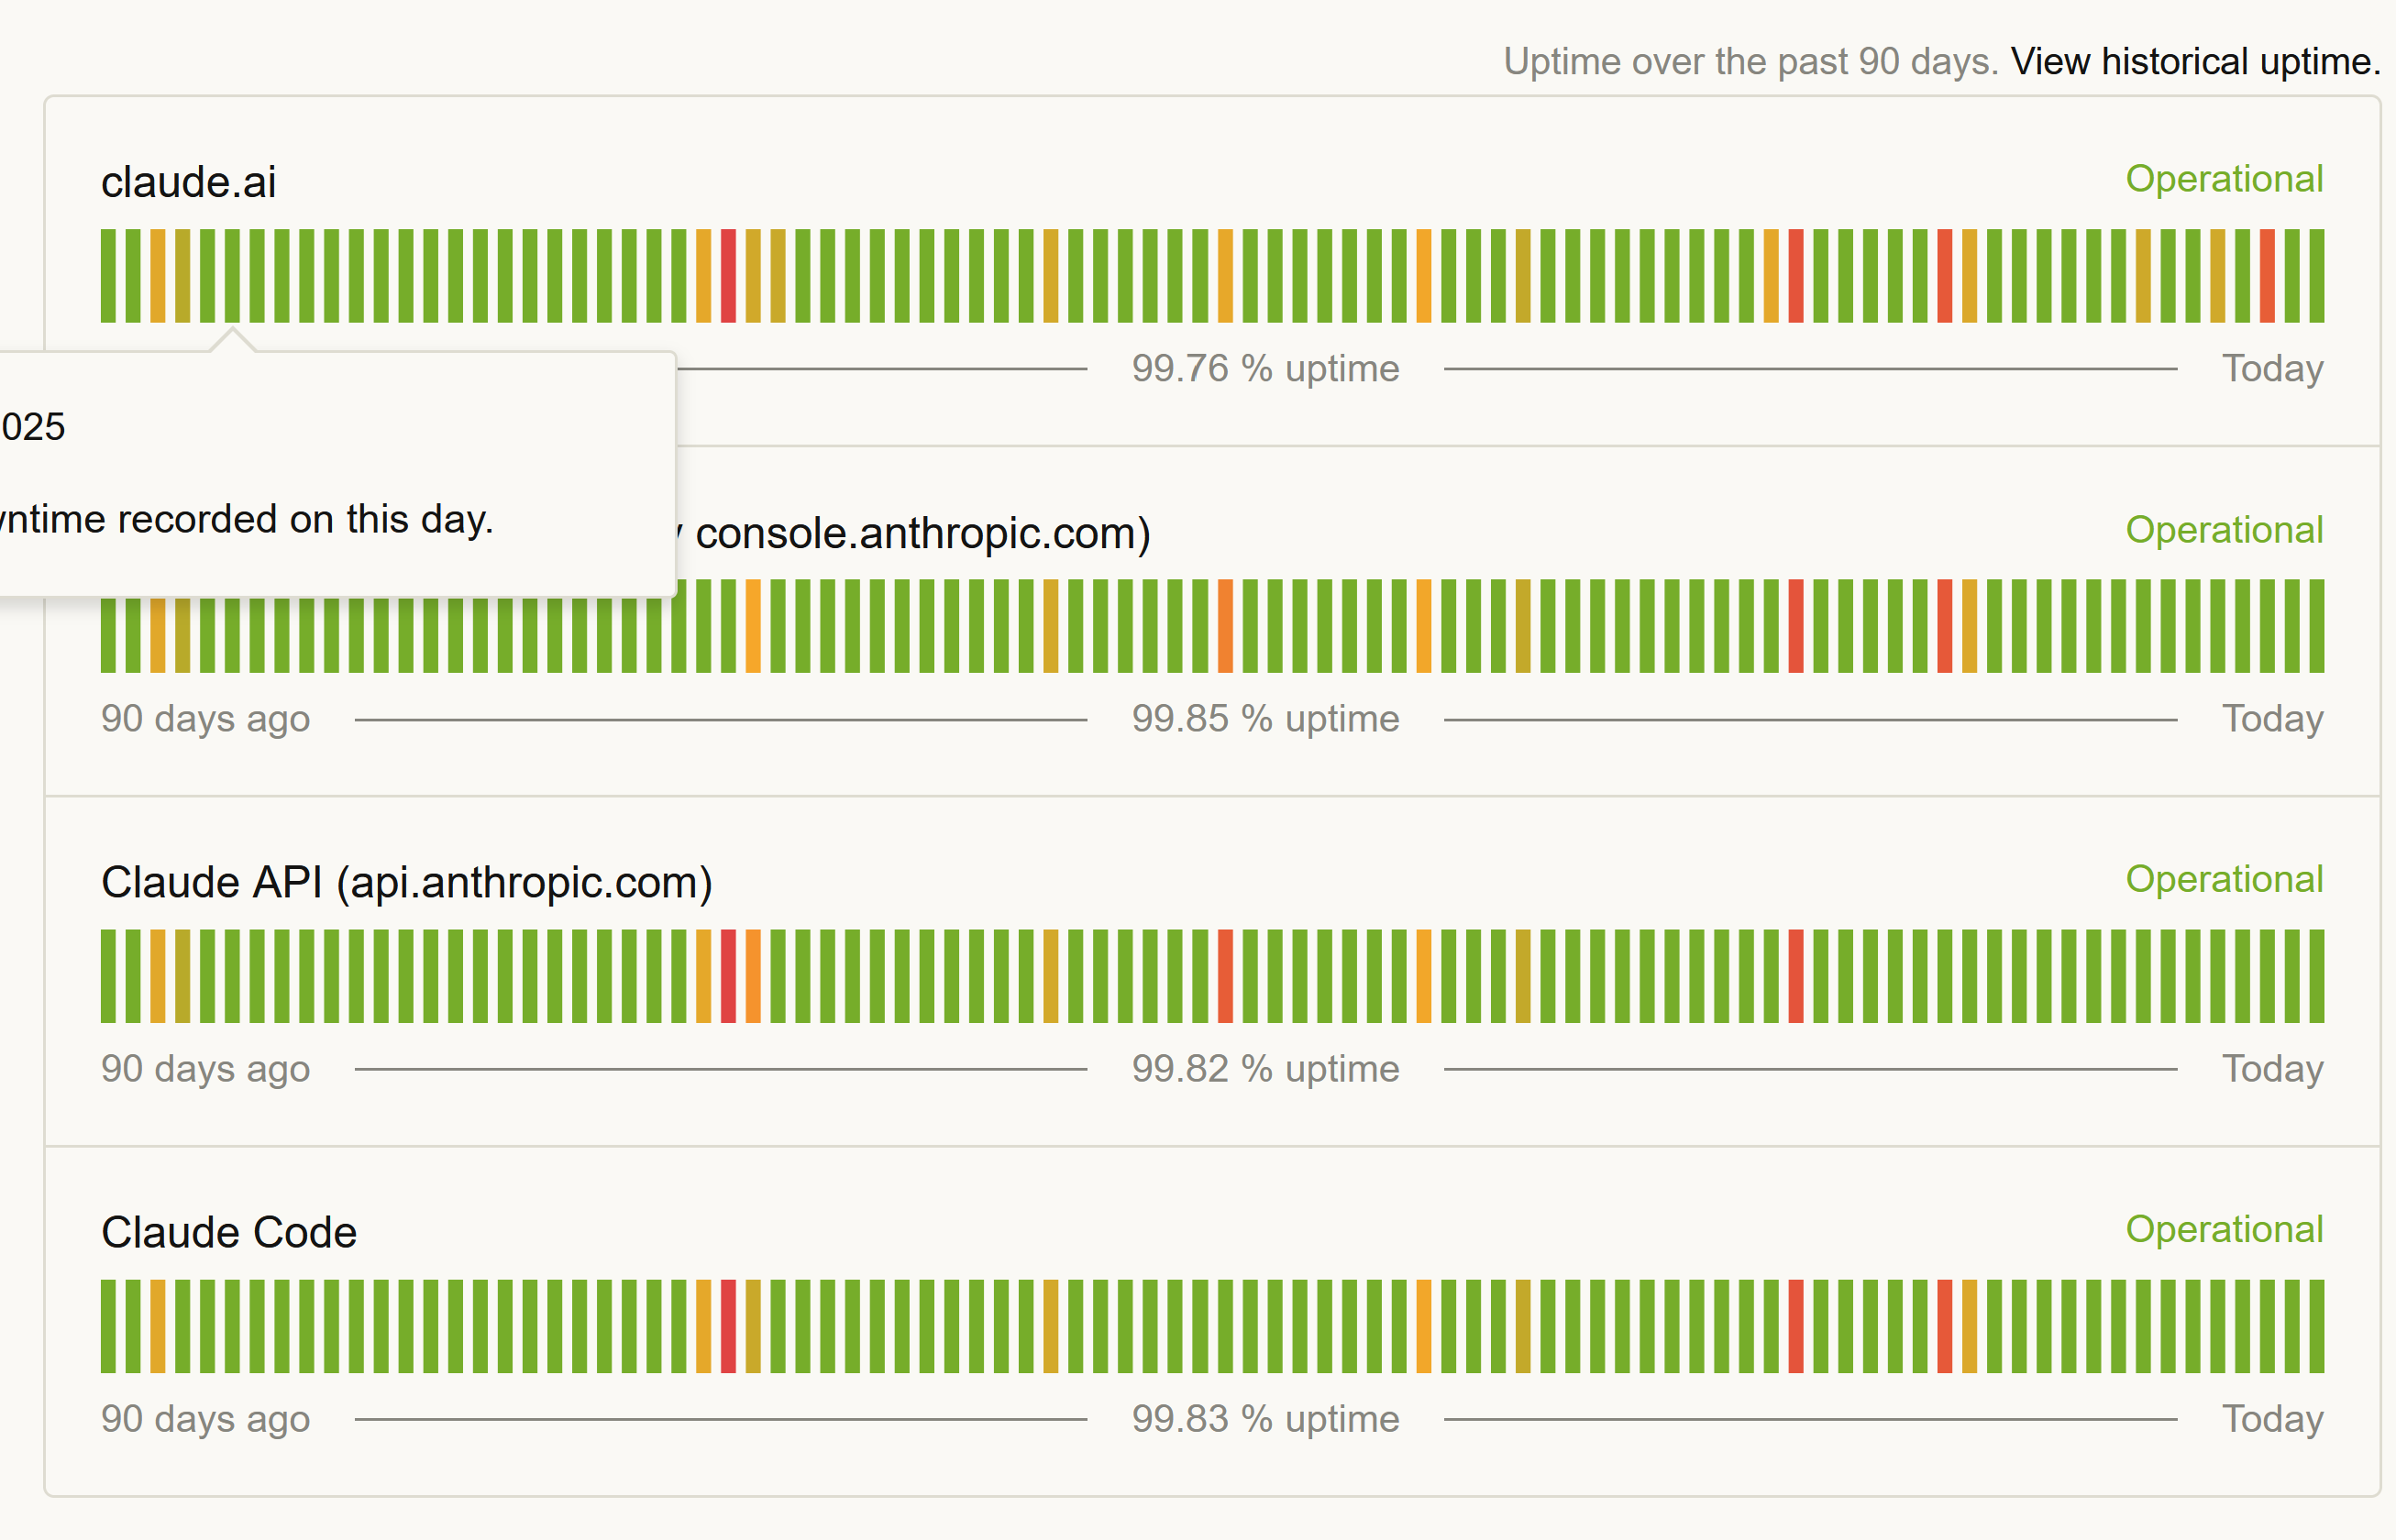Click today's last bar in claude.ai row
The image size is (2396, 1540).
point(2317,276)
